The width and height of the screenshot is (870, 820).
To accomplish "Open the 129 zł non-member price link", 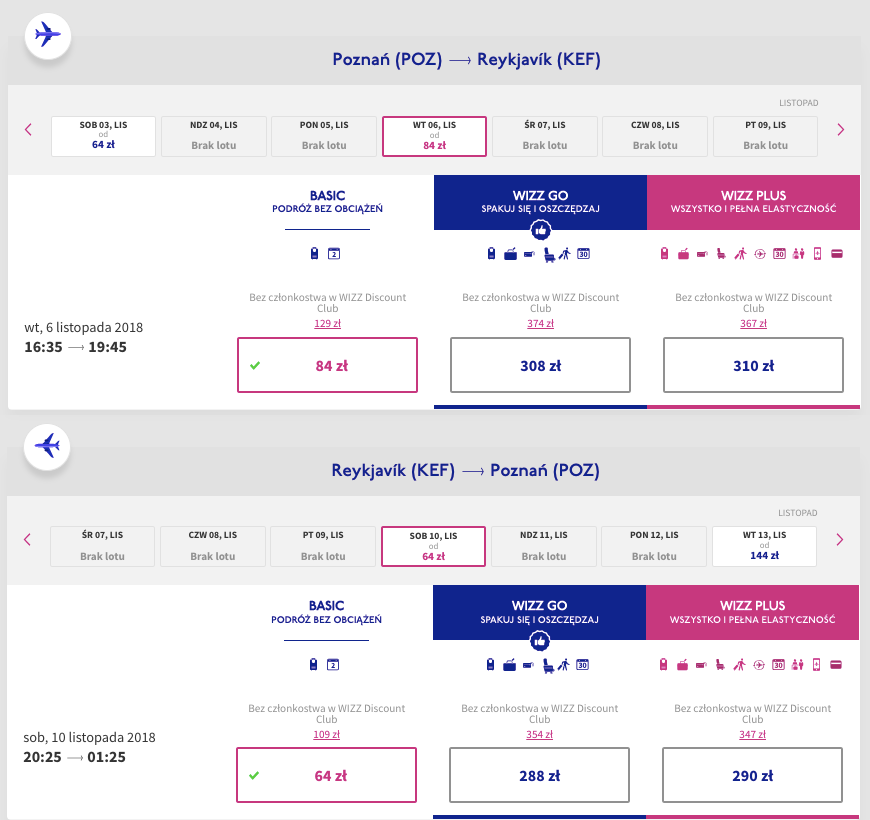I will coord(327,323).
